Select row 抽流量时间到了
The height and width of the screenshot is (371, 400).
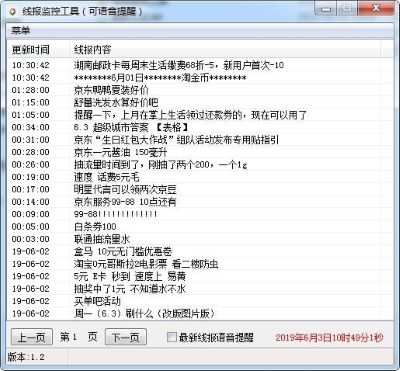click(200, 164)
